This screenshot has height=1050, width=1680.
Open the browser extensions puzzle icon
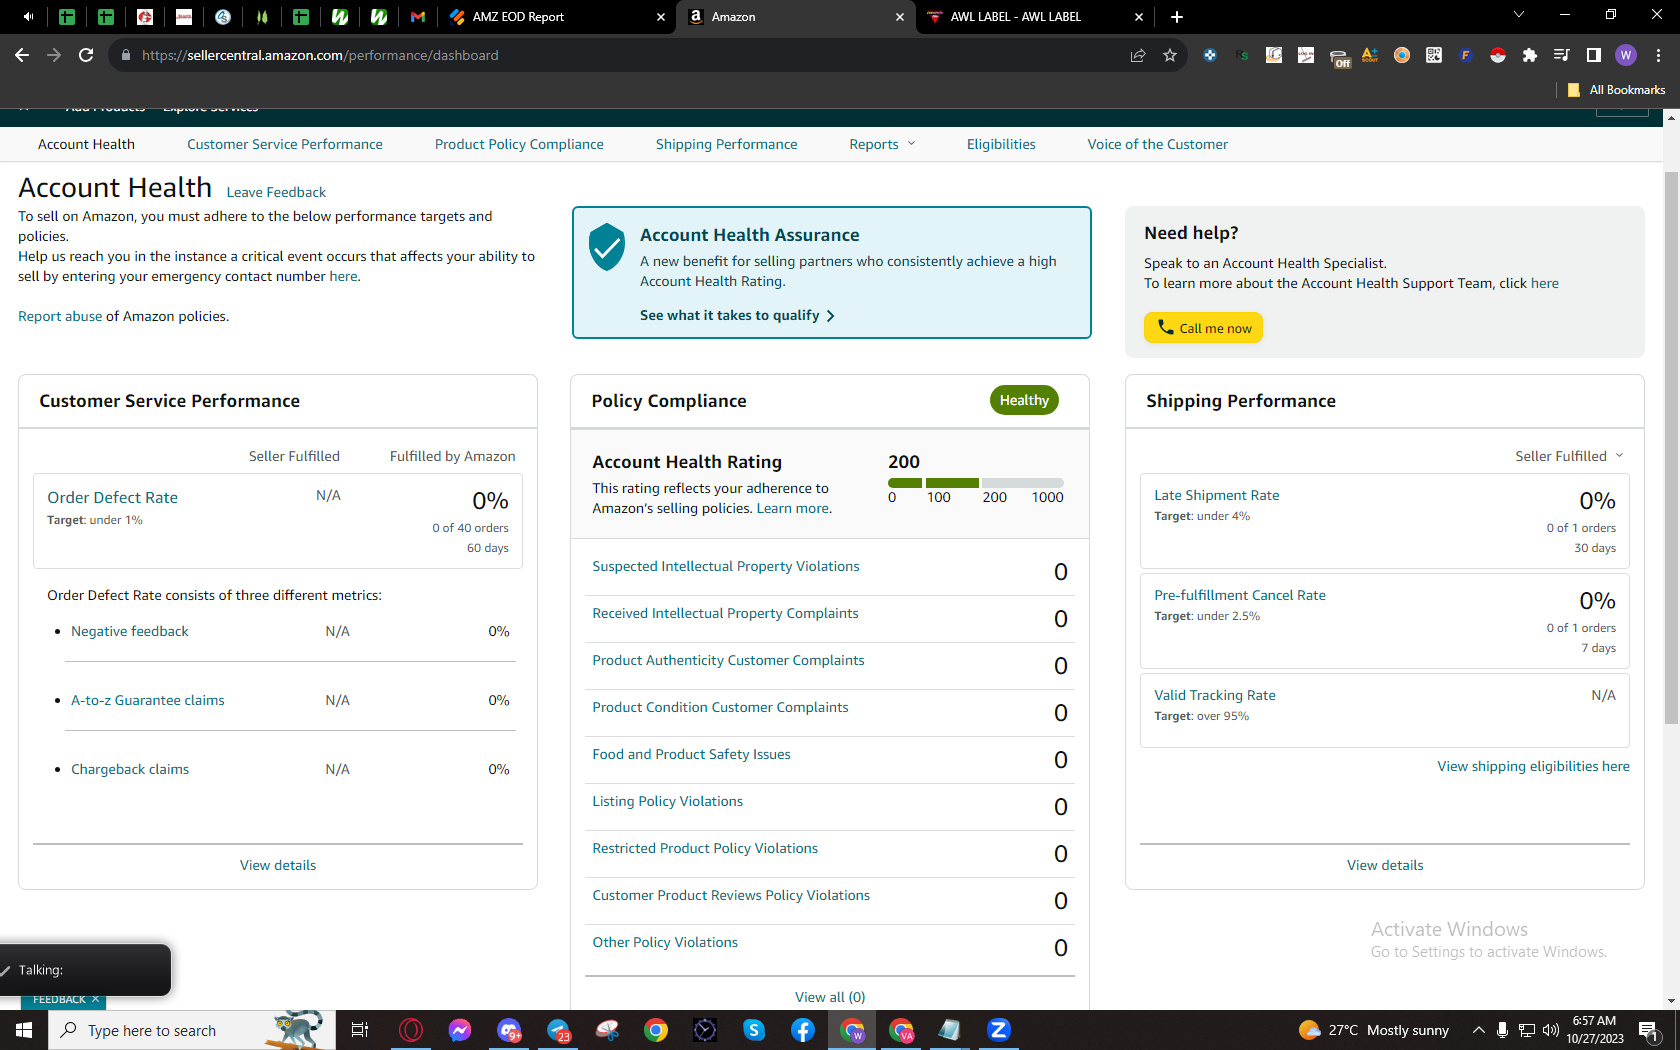pyautogui.click(x=1529, y=55)
